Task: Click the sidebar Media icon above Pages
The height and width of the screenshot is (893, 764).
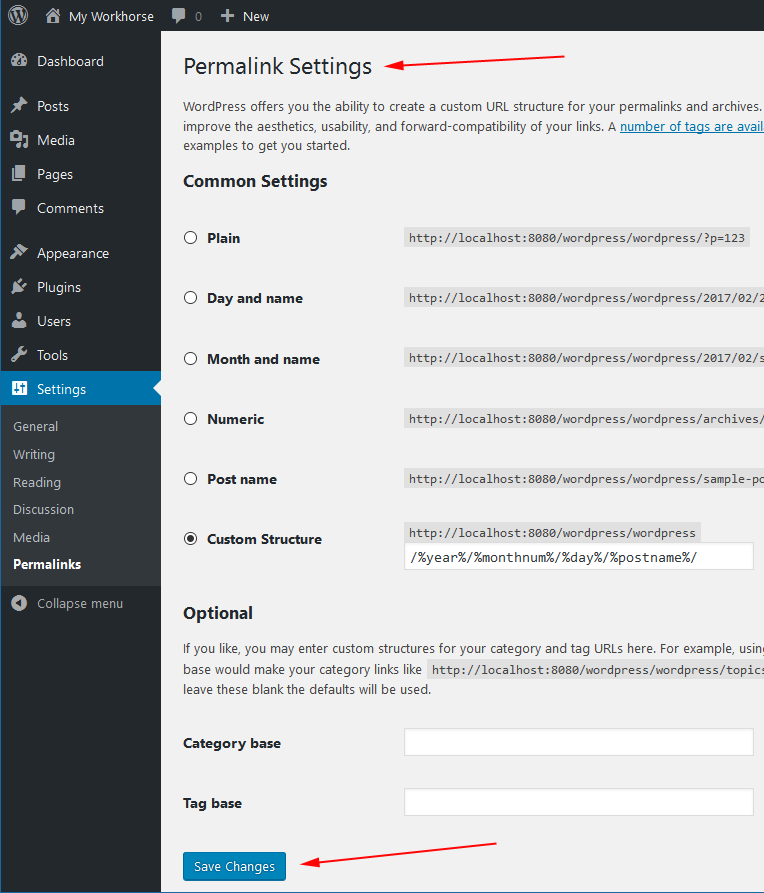Action: [x=19, y=140]
